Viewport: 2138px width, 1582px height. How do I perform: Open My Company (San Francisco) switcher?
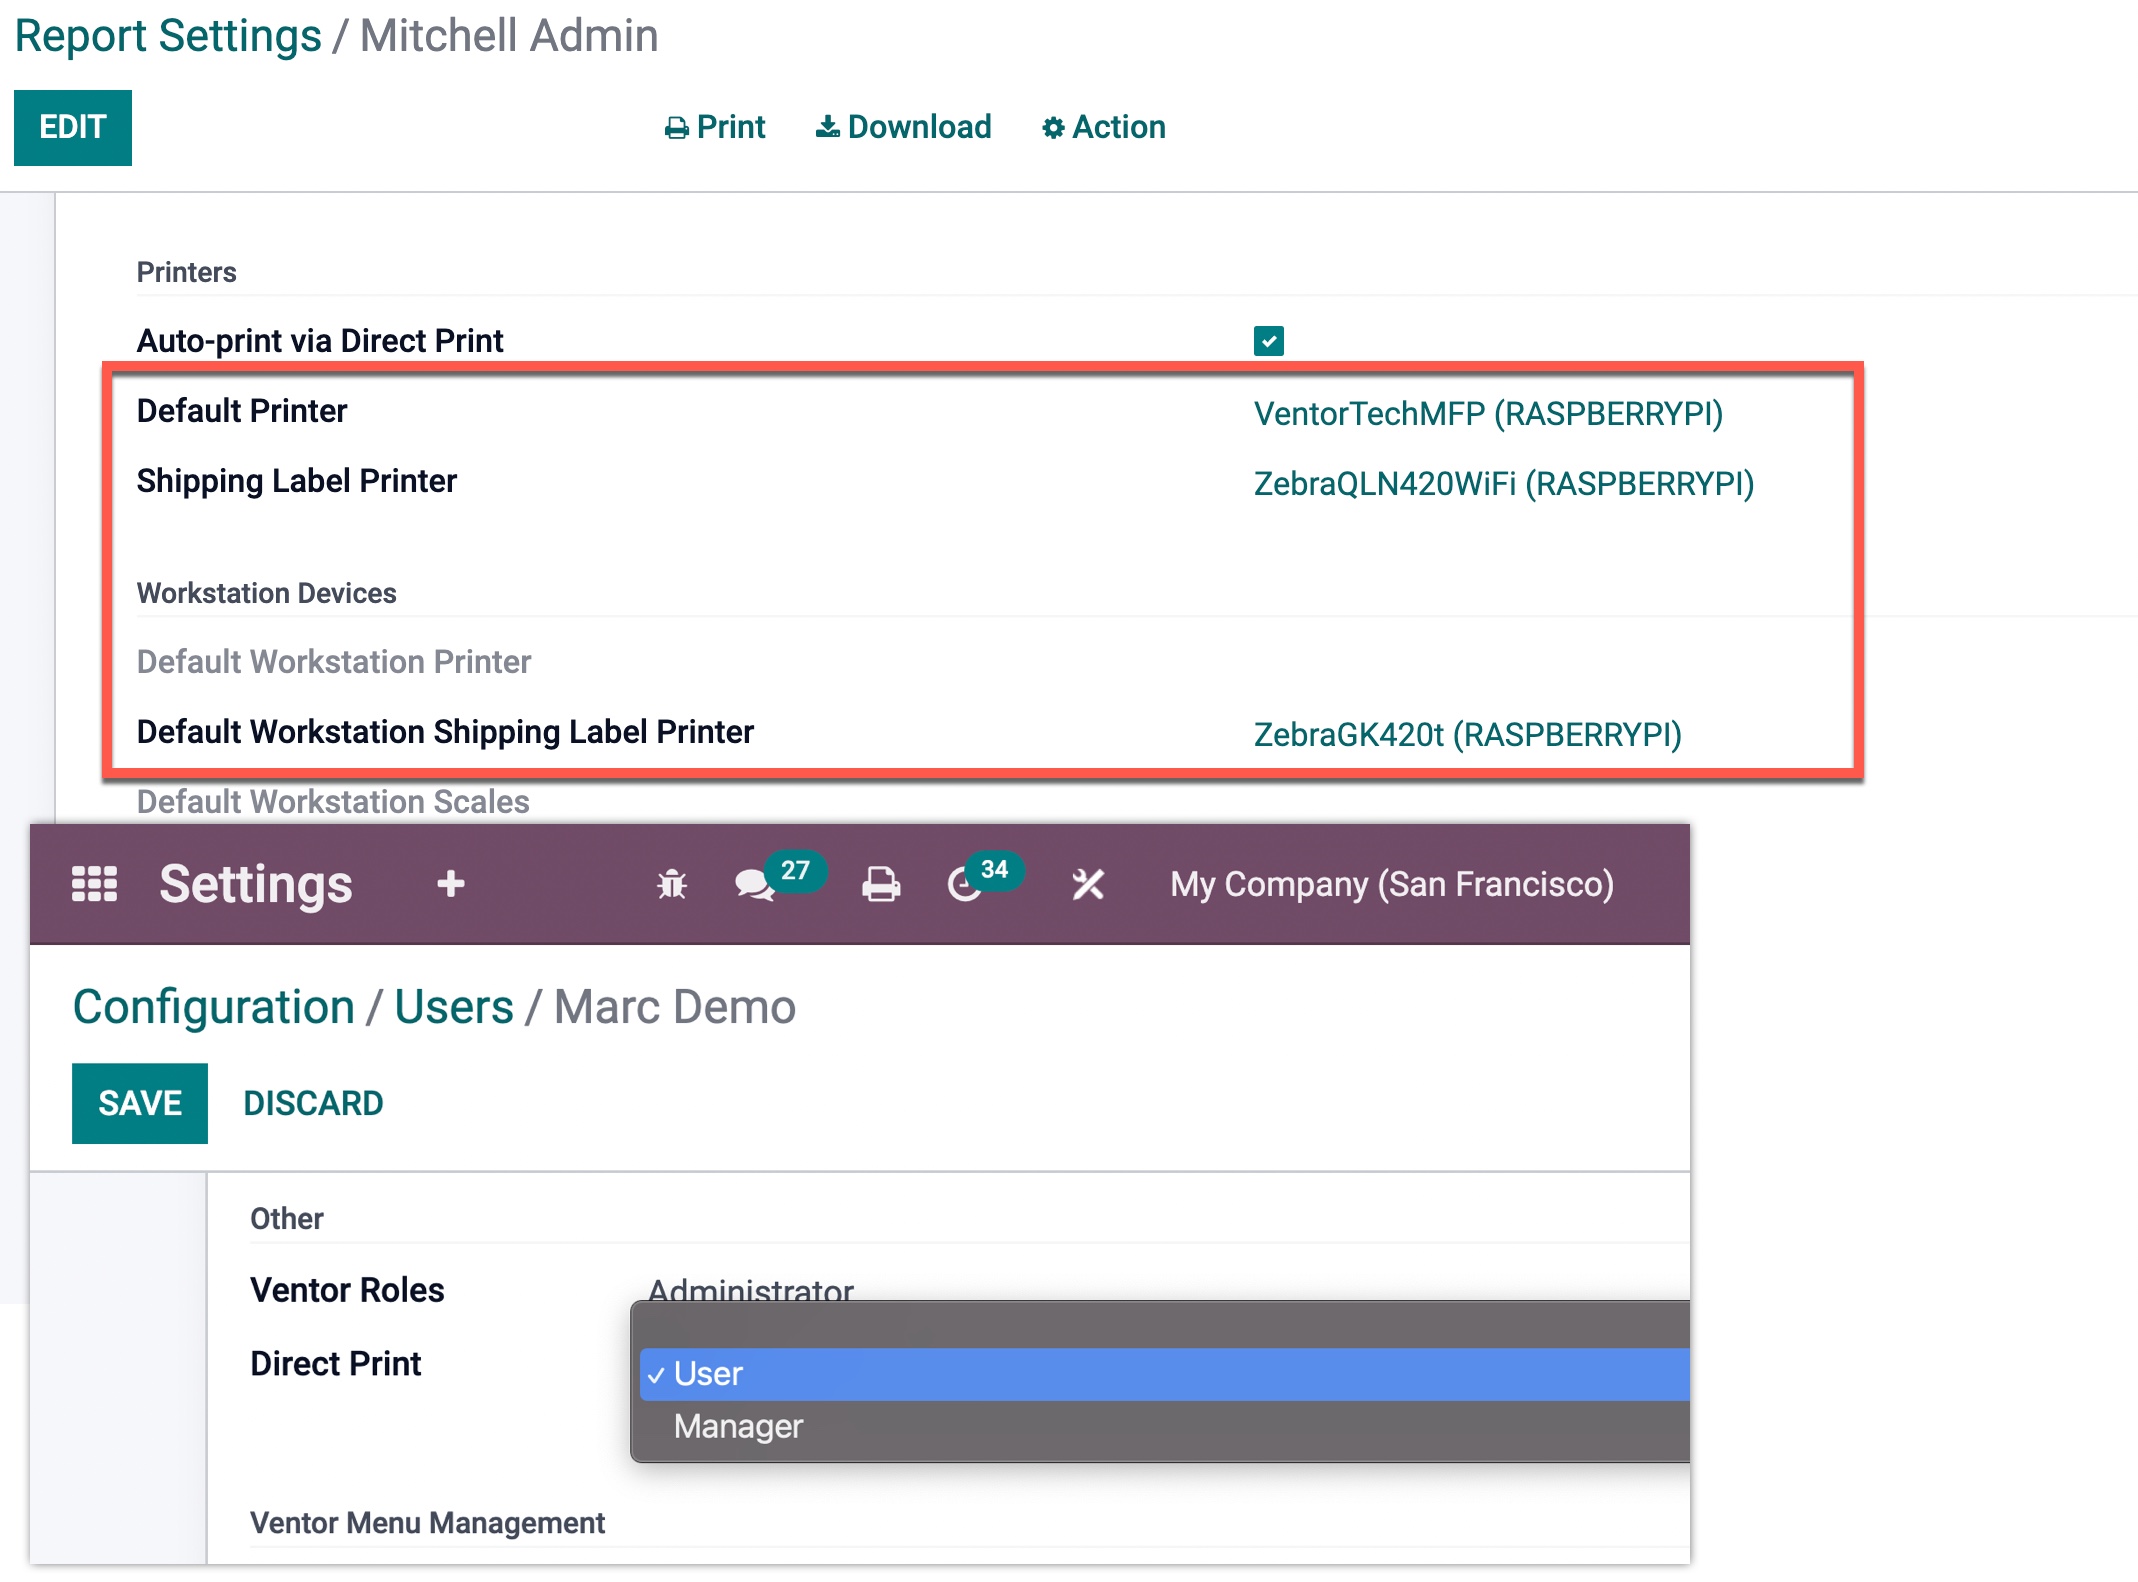pyautogui.click(x=1392, y=884)
